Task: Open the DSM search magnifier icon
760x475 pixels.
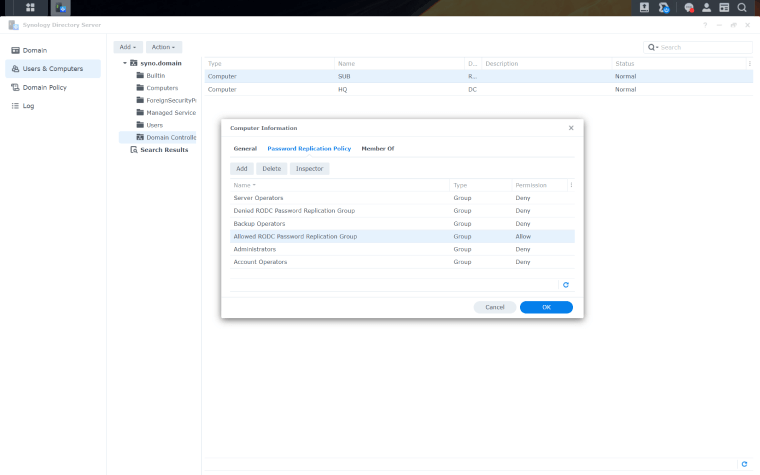Action: tap(742, 8)
